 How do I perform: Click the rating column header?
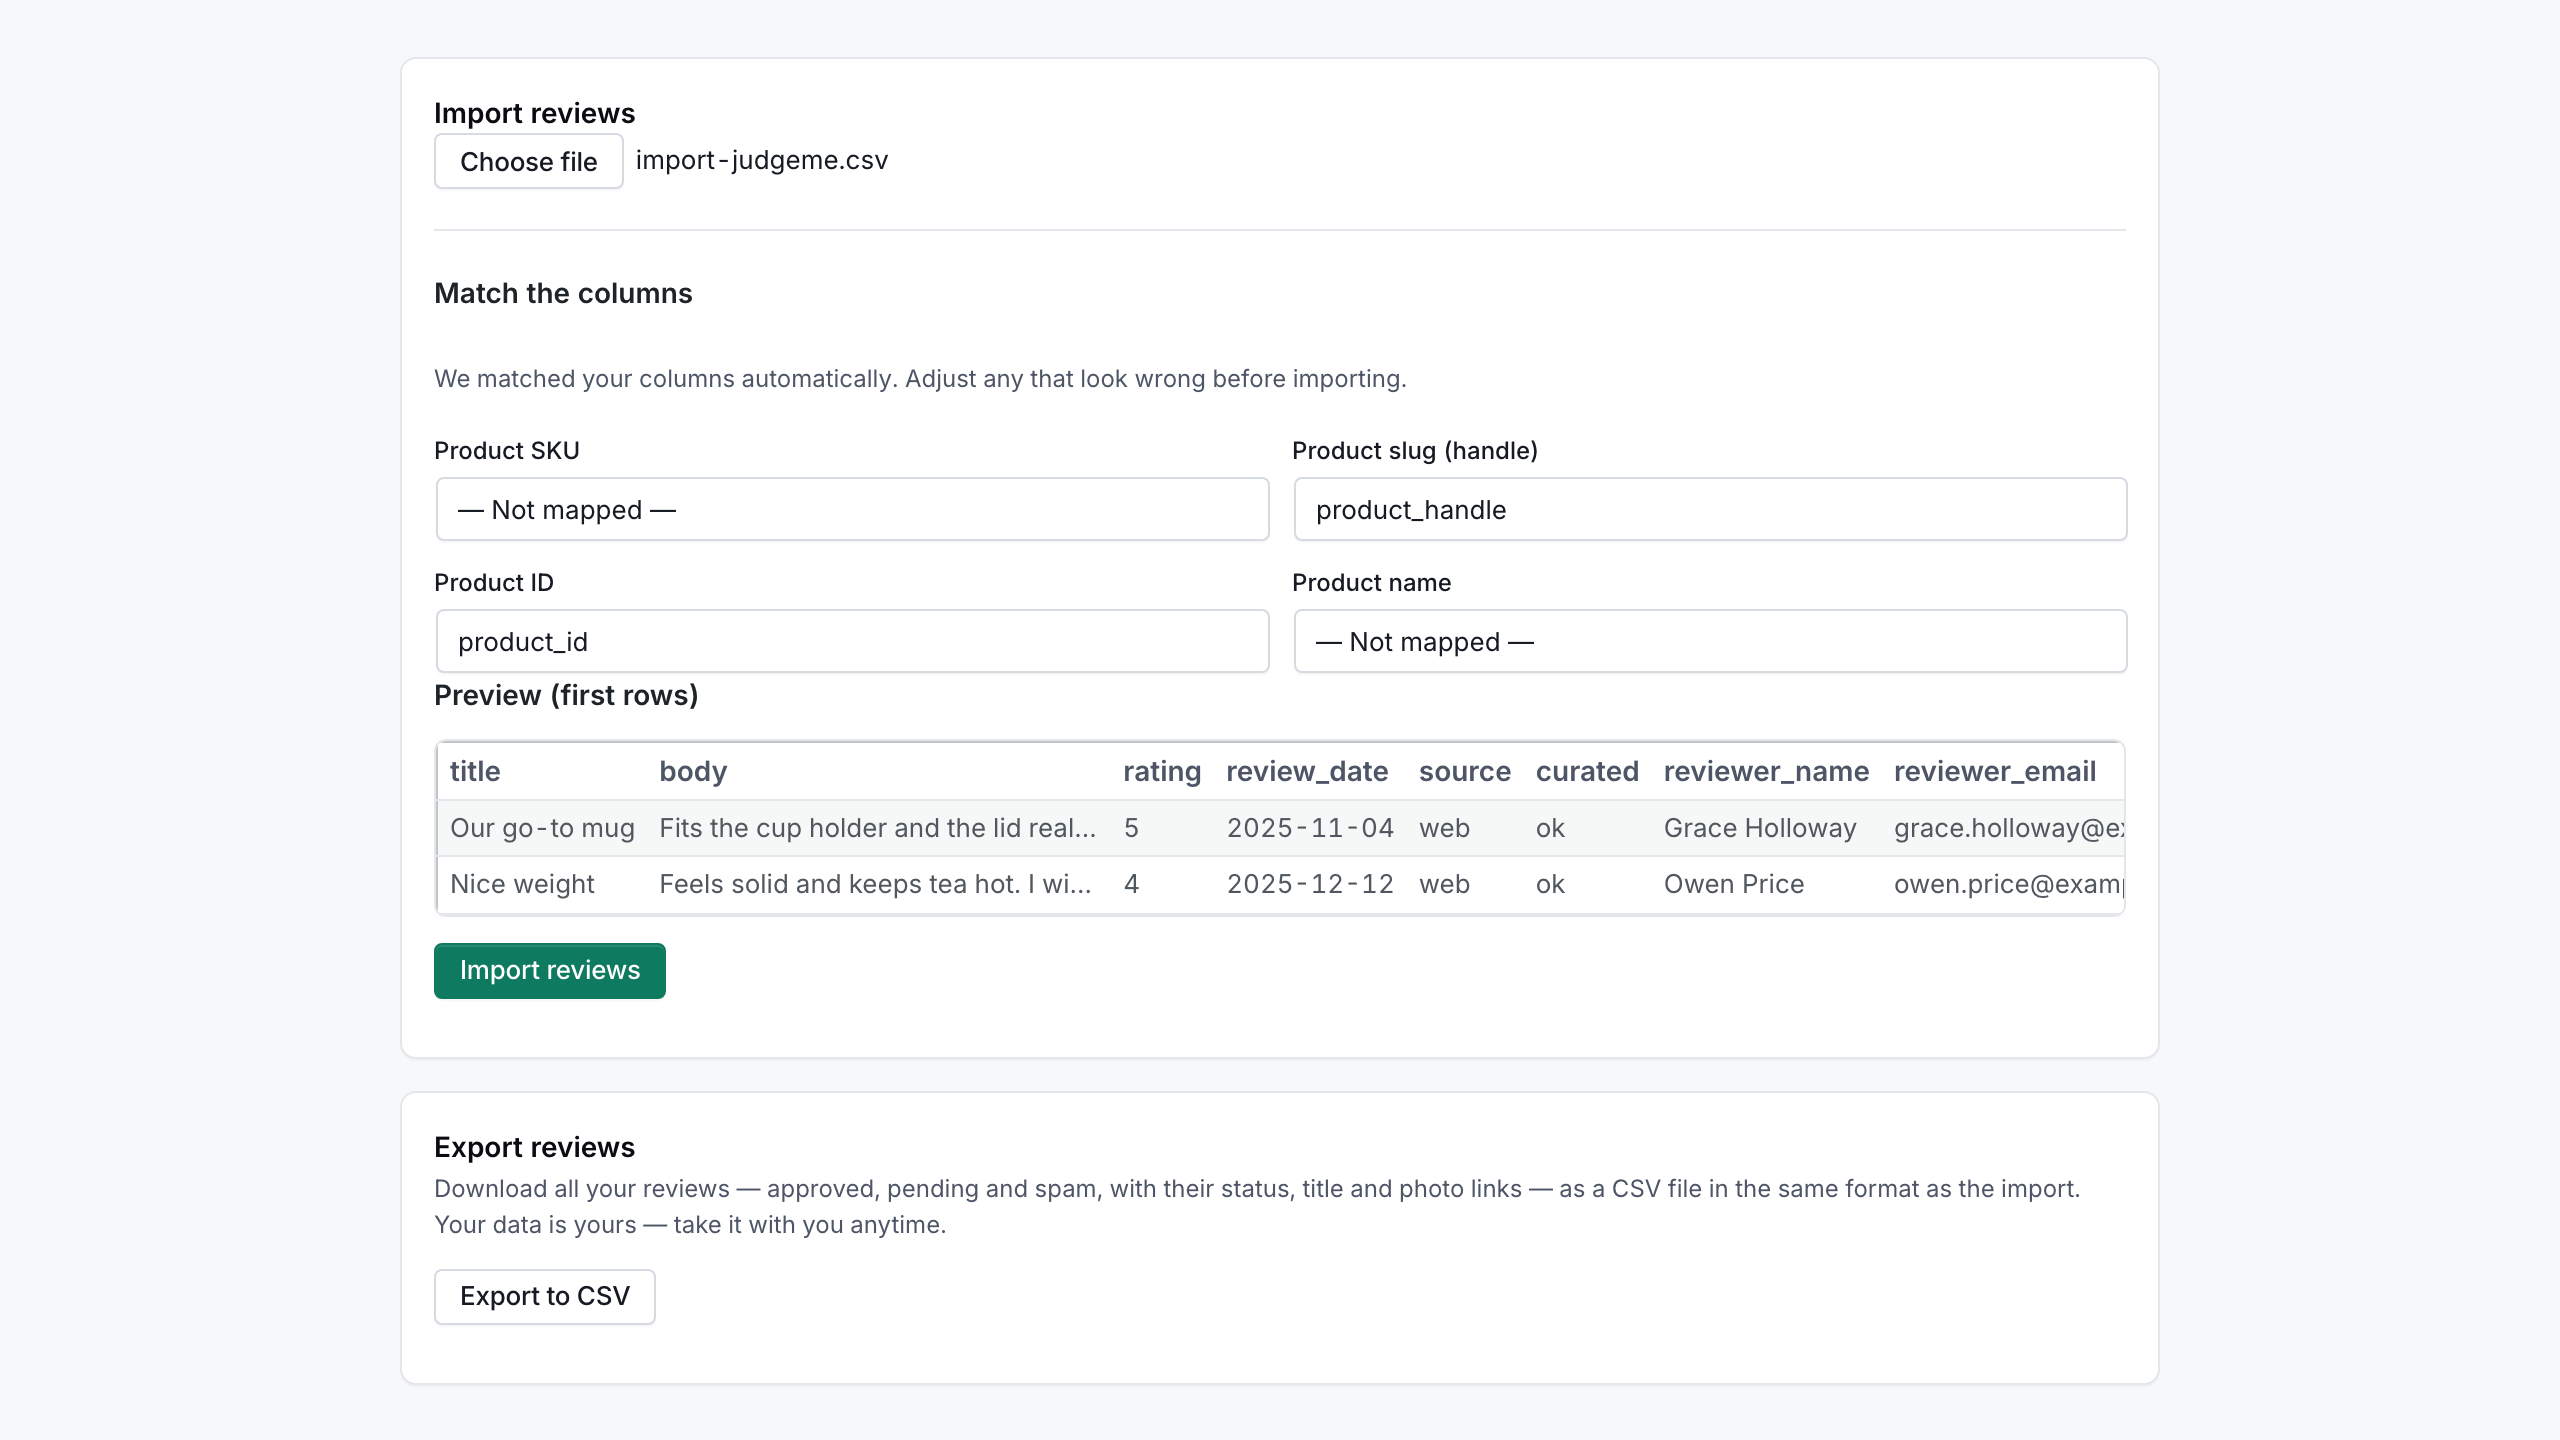1162,771
